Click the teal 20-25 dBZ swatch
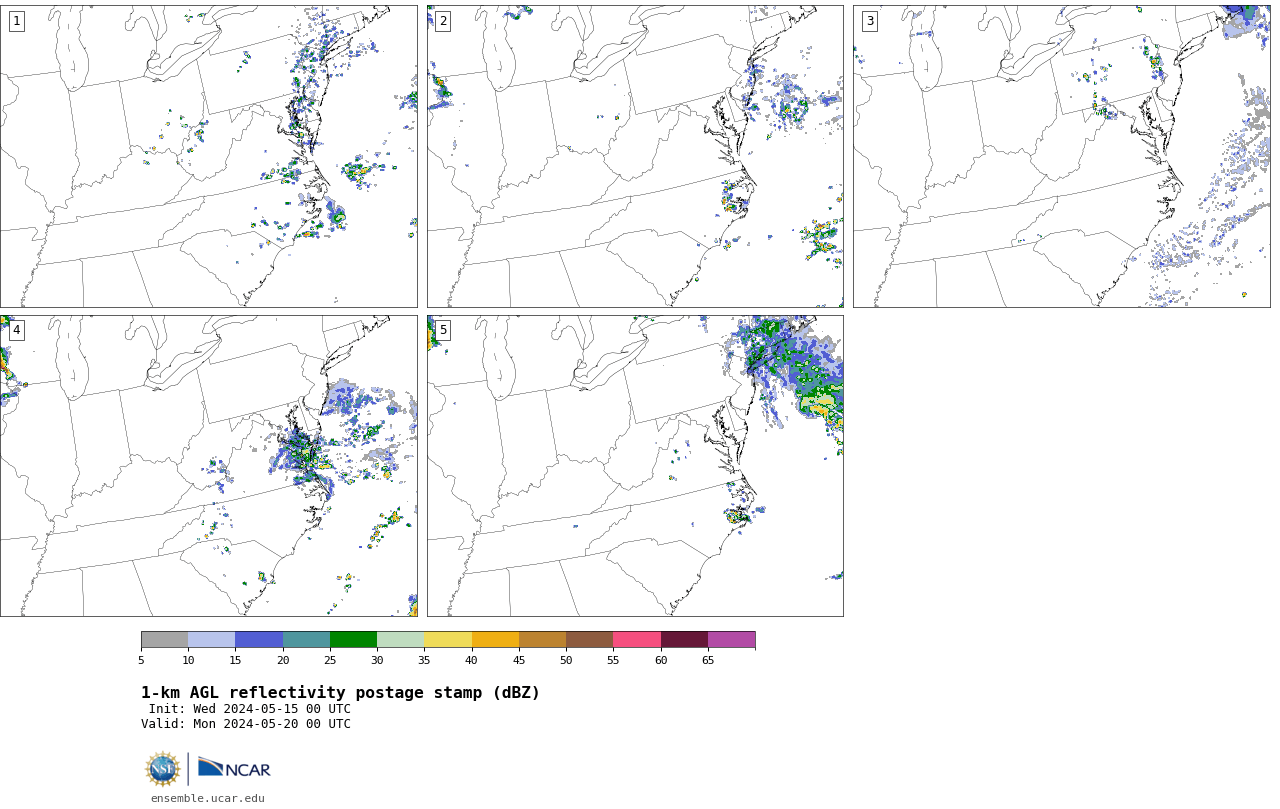The width and height of the screenshot is (1280, 809). [x=306, y=640]
